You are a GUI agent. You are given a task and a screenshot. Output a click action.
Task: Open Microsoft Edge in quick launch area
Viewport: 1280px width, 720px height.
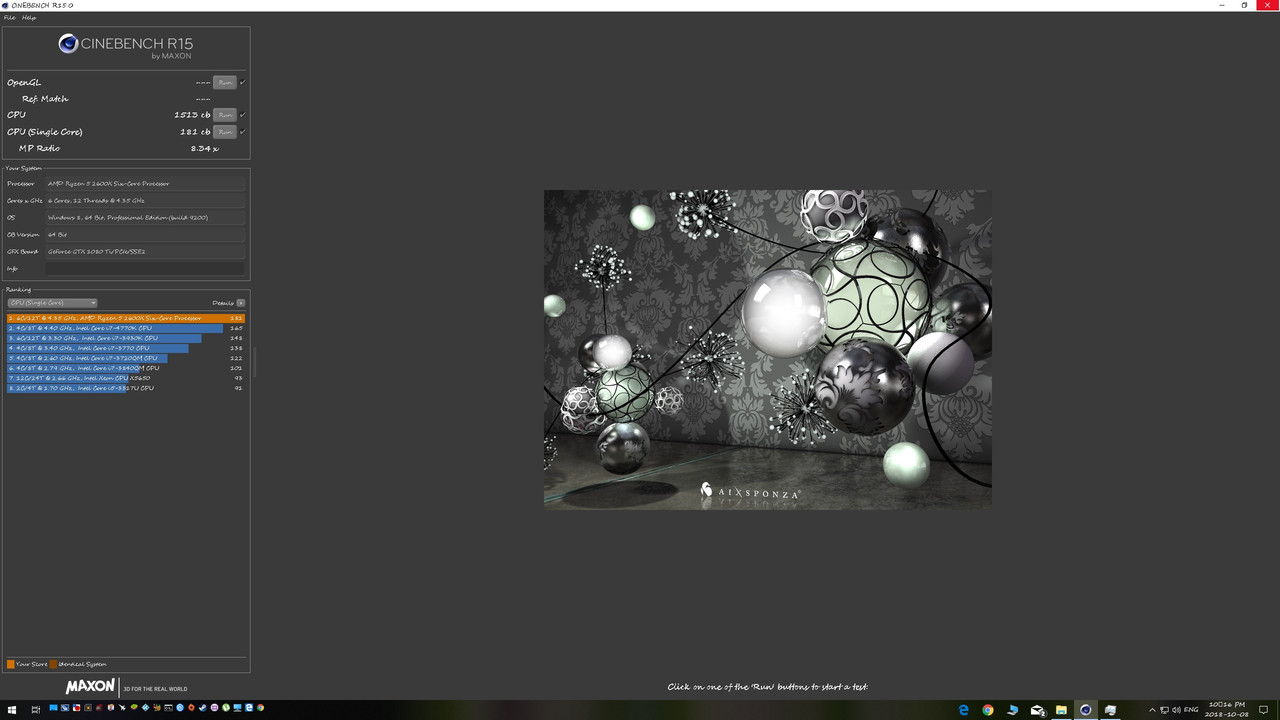(249, 708)
